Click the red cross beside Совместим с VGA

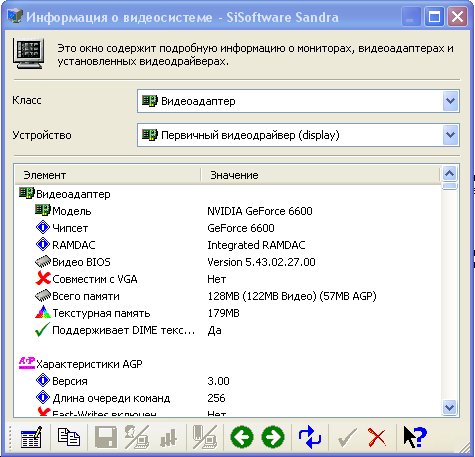pyautogui.click(x=43, y=278)
